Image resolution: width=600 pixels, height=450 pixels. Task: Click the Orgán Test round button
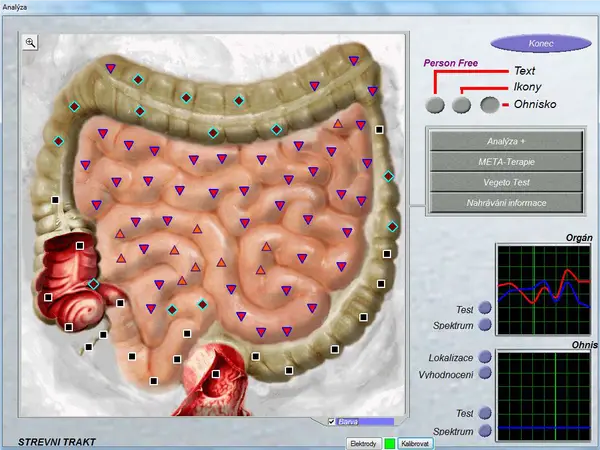[x=485, y=308]
